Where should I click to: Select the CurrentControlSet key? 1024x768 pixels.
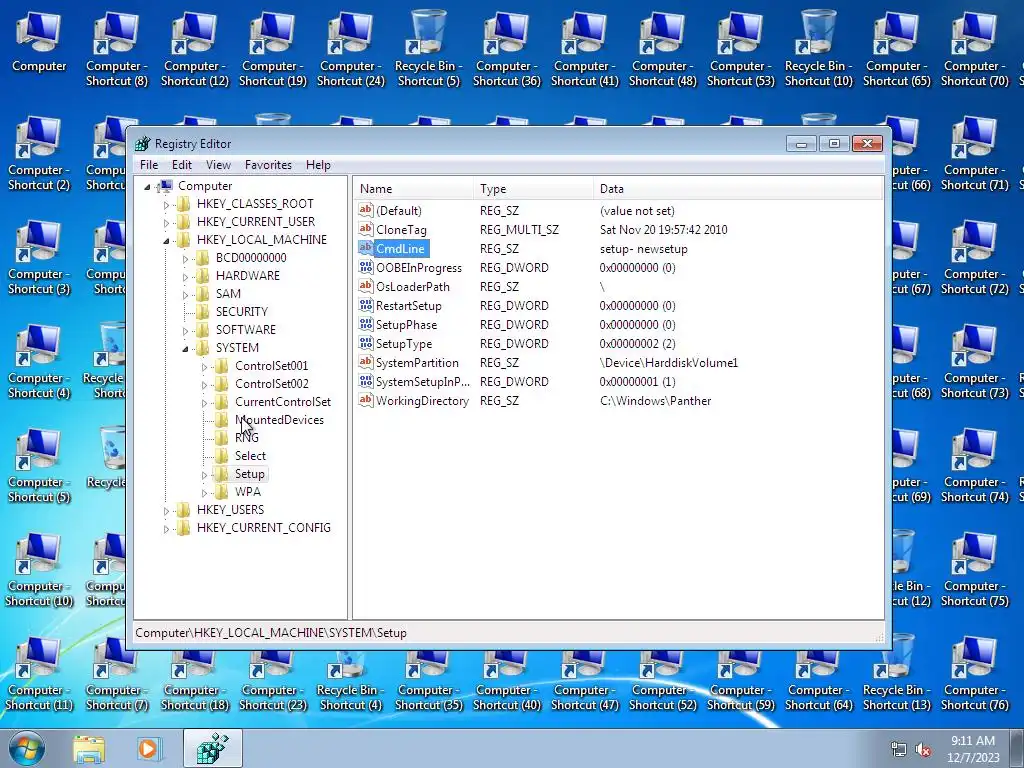(x=283, y=402)
